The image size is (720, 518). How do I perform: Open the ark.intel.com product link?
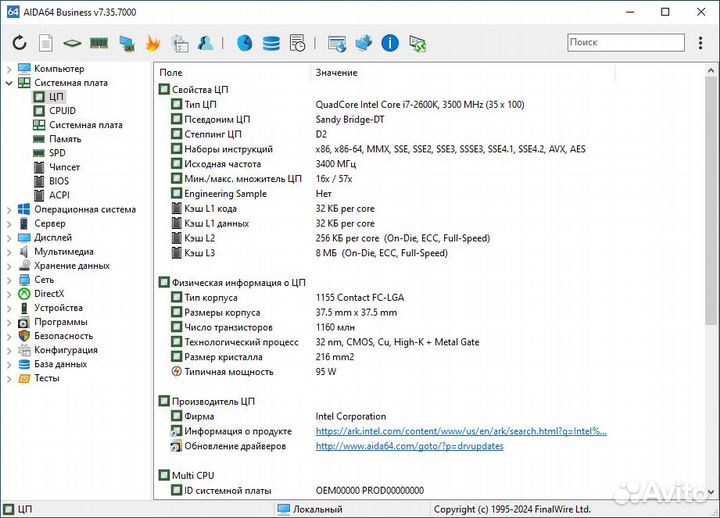coord(461,431)
